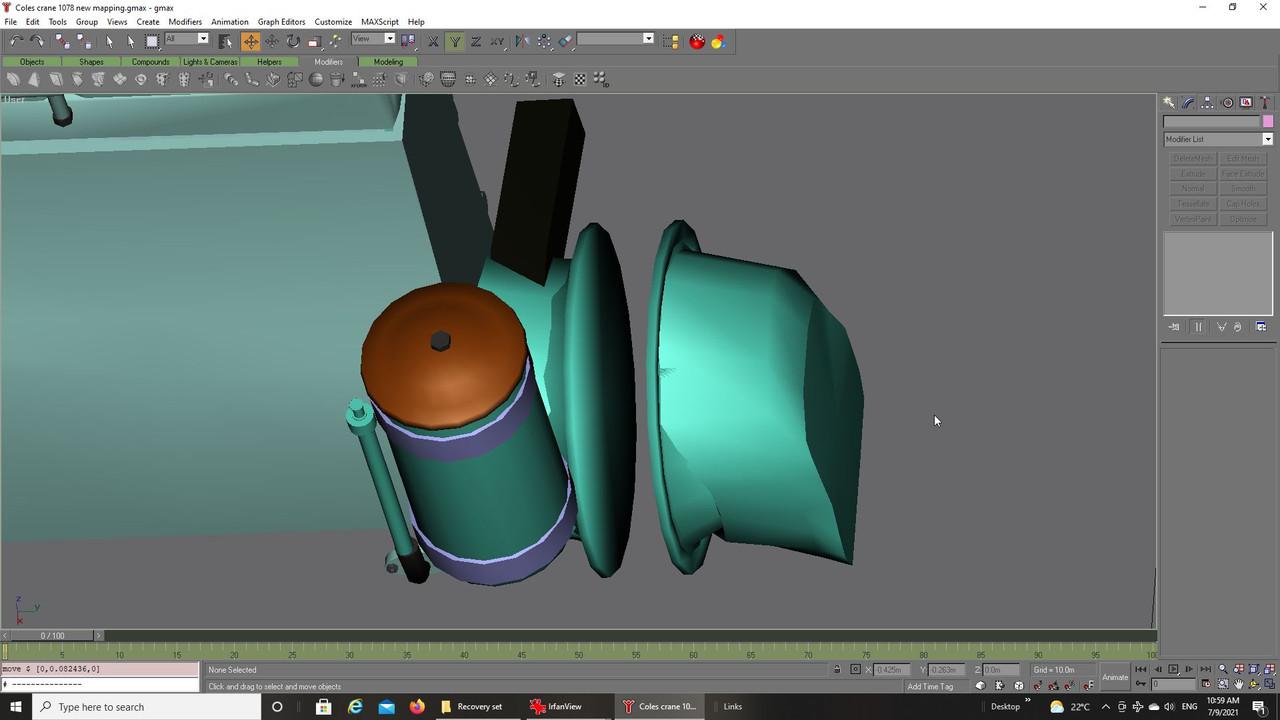Click the Edit Mesh modifier button
The width and height of the screenshot is (1280, 720).
pyautogui.click(x=1243, y=158)
